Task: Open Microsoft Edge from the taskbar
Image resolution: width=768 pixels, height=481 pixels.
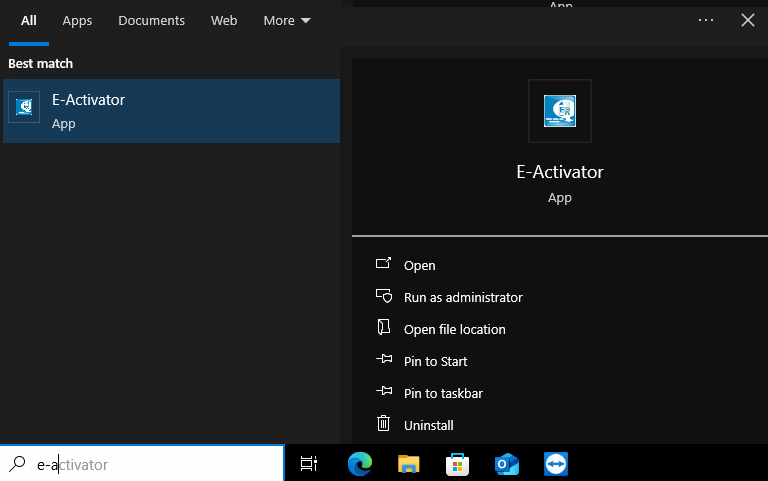Action: coord(360,464)
